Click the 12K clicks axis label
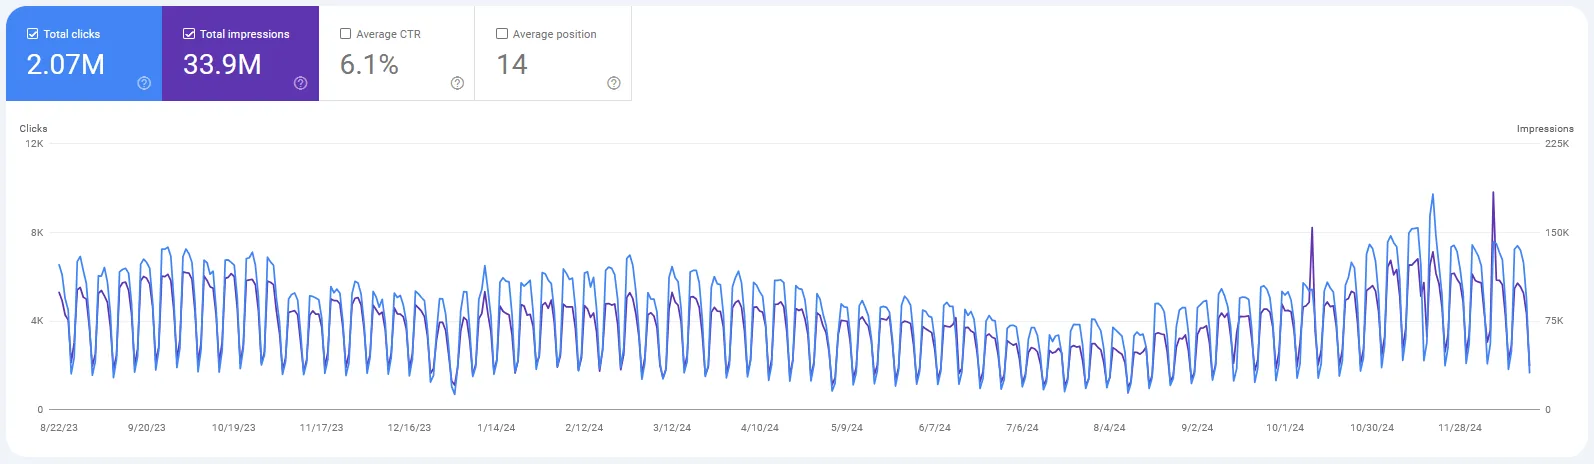Image resolution: width=1594 pixels, height=464 pixels. point(34,144)
